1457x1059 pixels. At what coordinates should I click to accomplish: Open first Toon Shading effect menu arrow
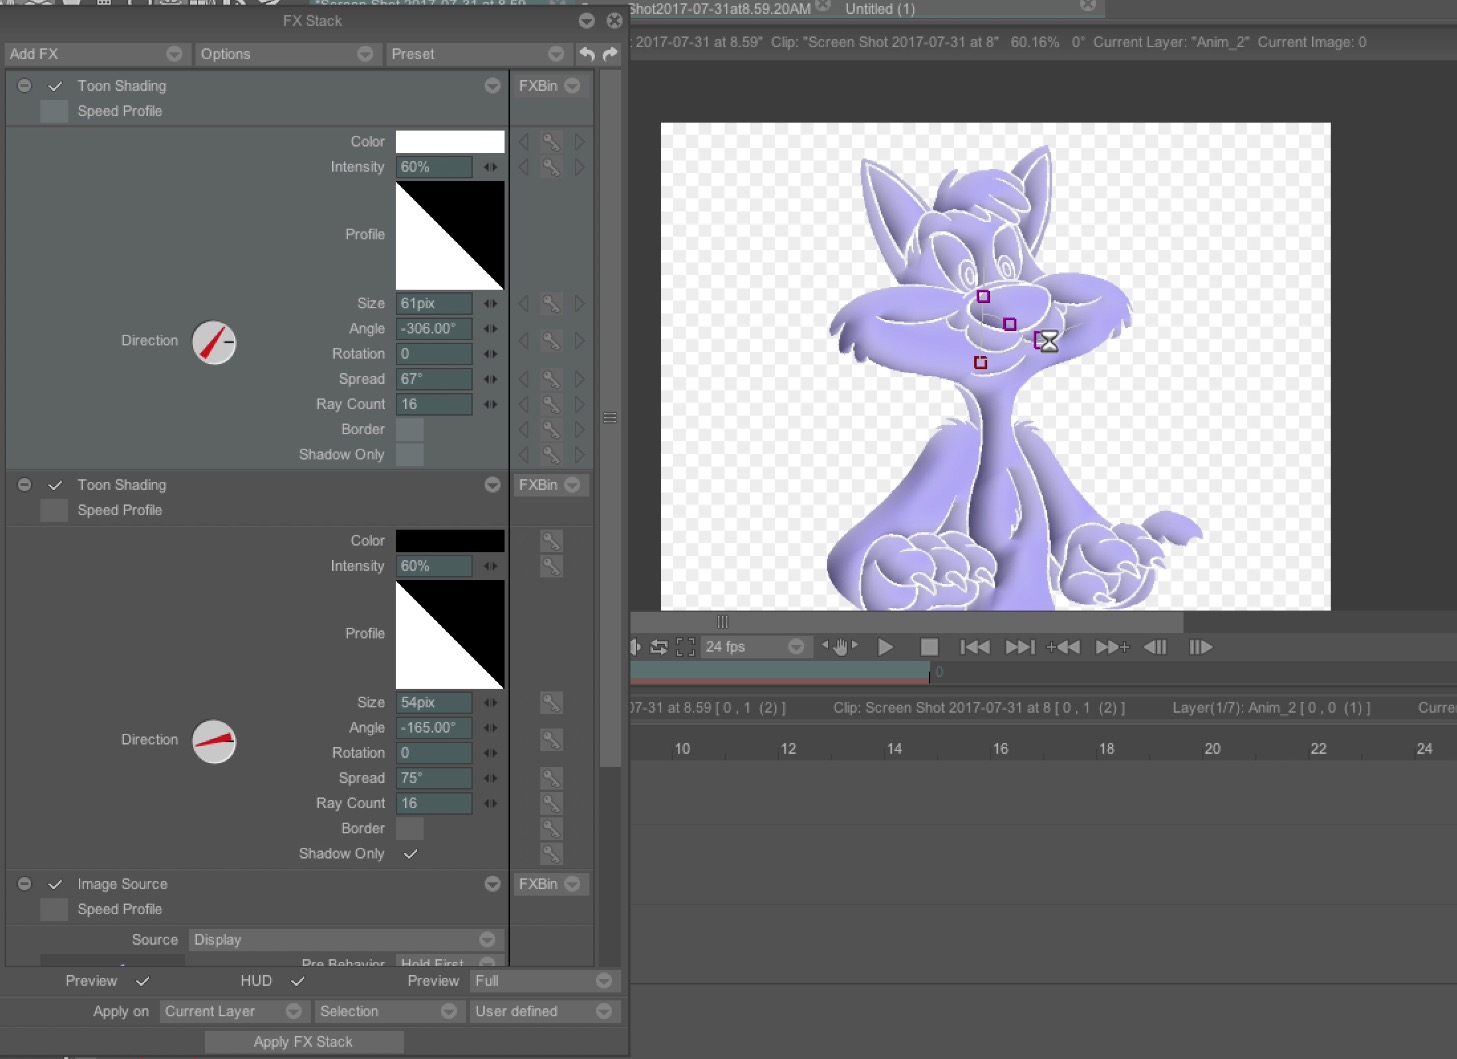point(492,86)
